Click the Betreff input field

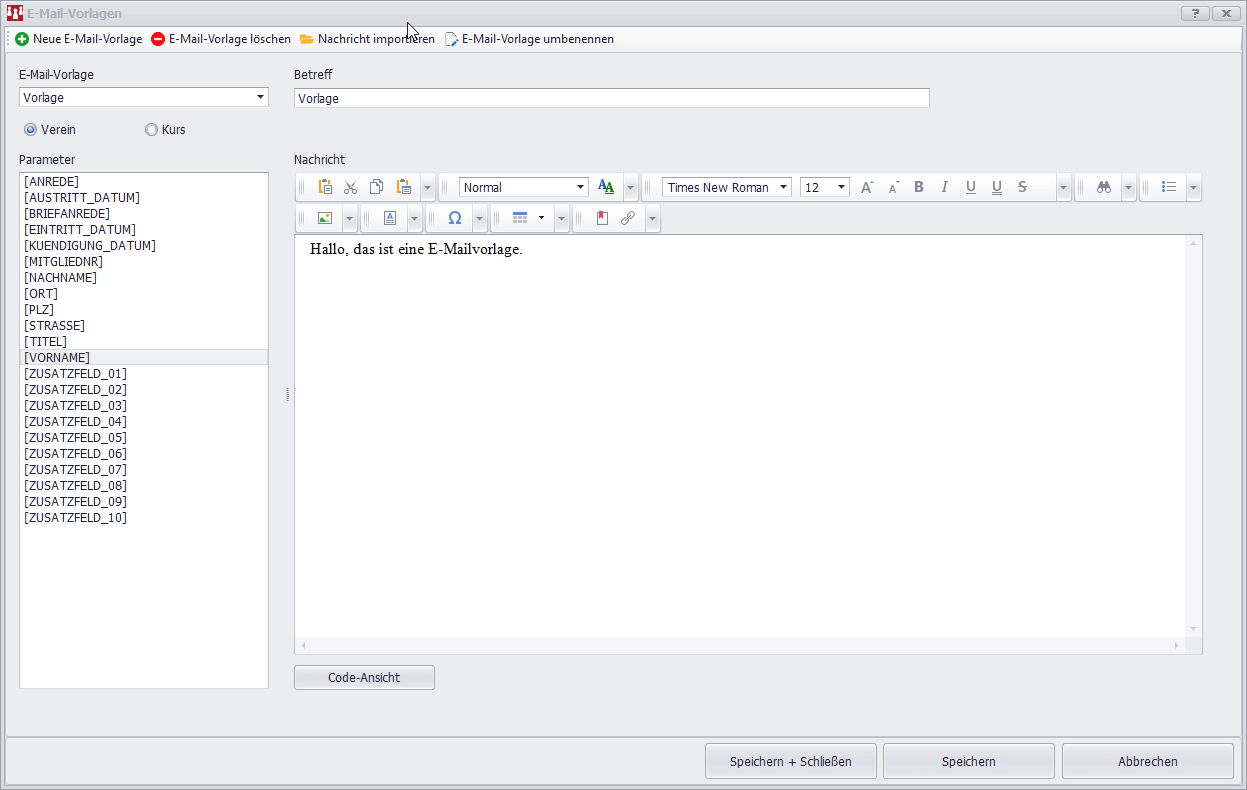point(611,98)
